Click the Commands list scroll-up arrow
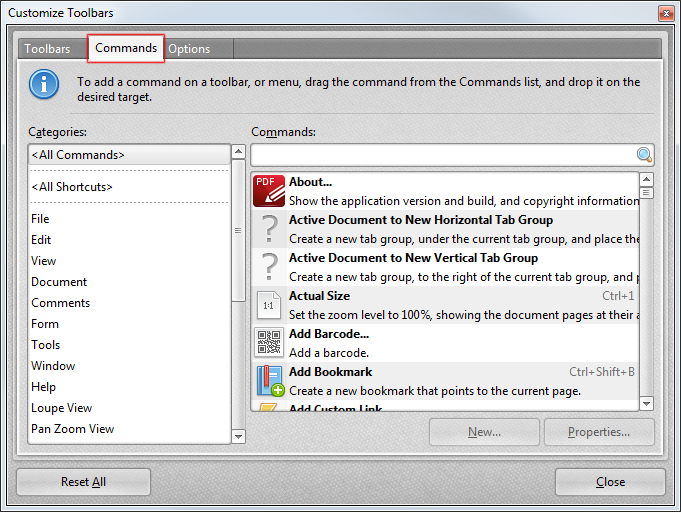The height and width of the screenshot is (512, 681). pyautogui.click(x=646, y=179)
